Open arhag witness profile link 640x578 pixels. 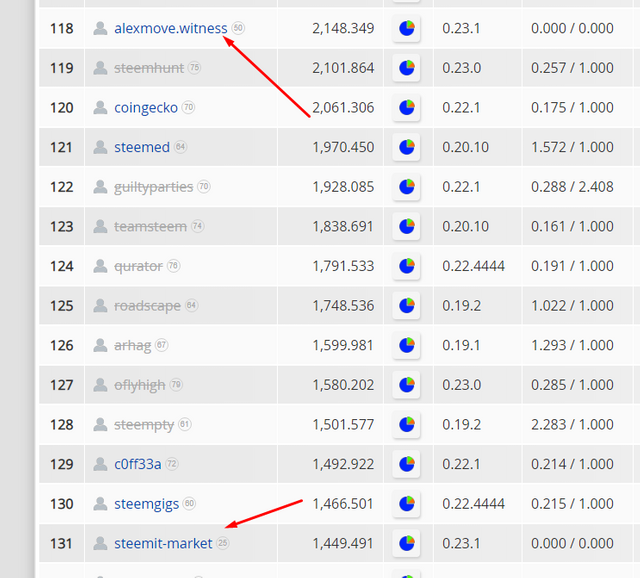point(133,345)
